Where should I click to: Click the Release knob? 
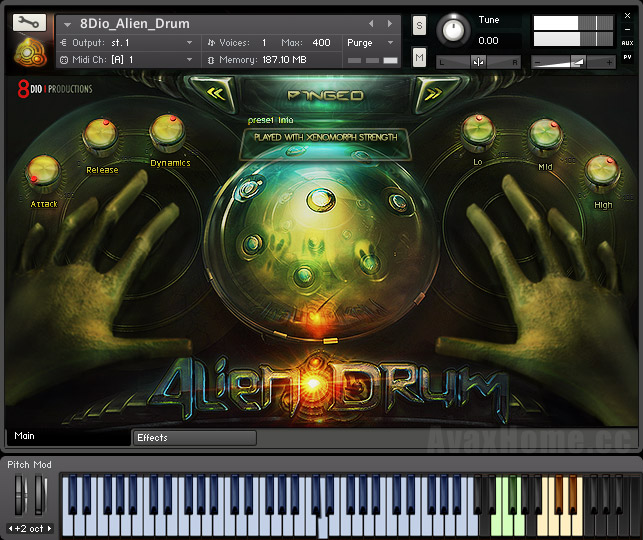pos(100,135)
